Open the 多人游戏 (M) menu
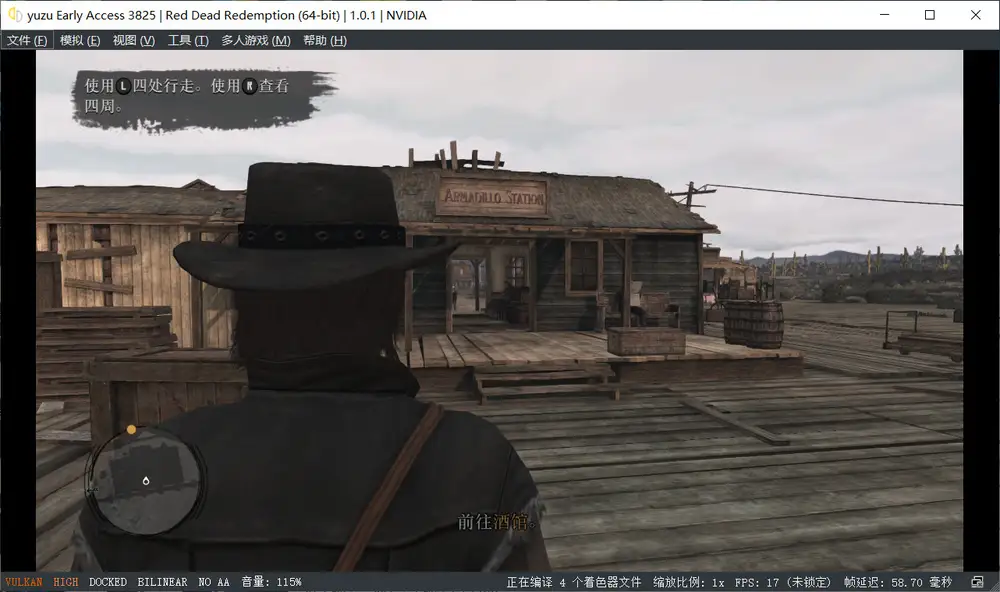This screenshot has width=1000, height=592. (x=255, y=41)
